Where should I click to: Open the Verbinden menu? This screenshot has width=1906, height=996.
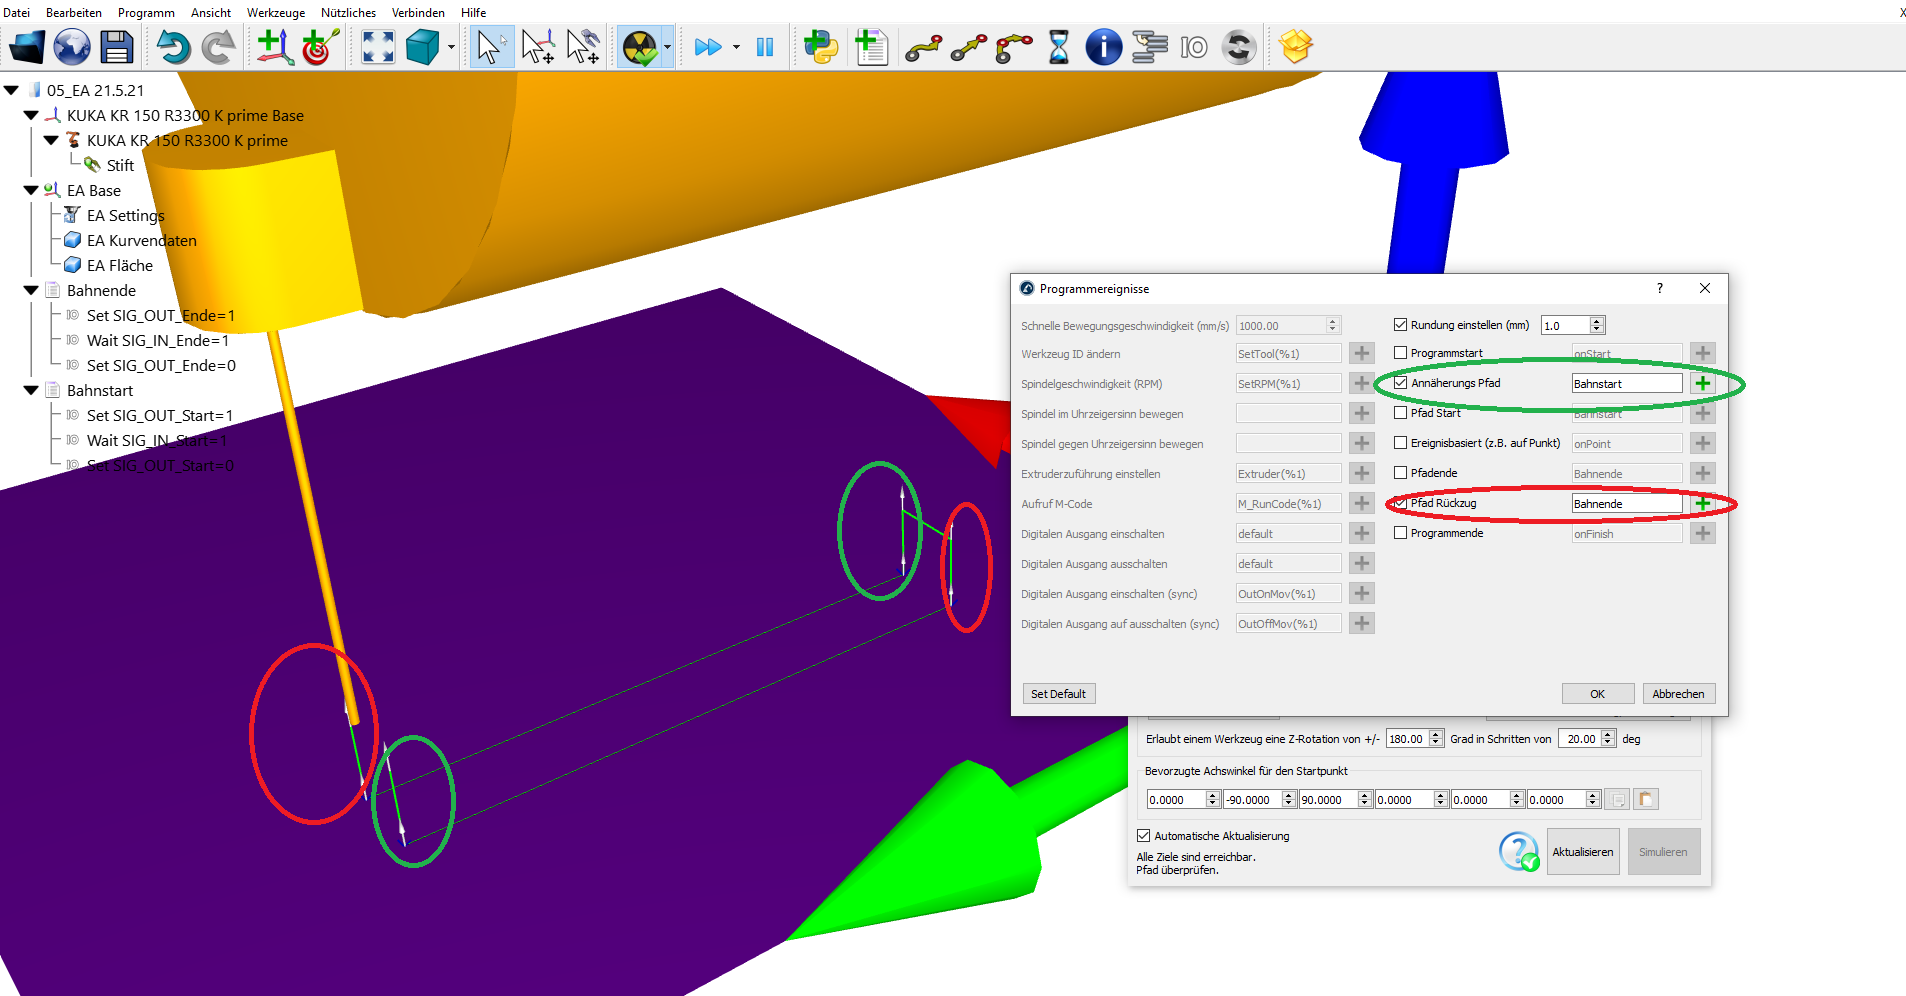pos(418,13)
